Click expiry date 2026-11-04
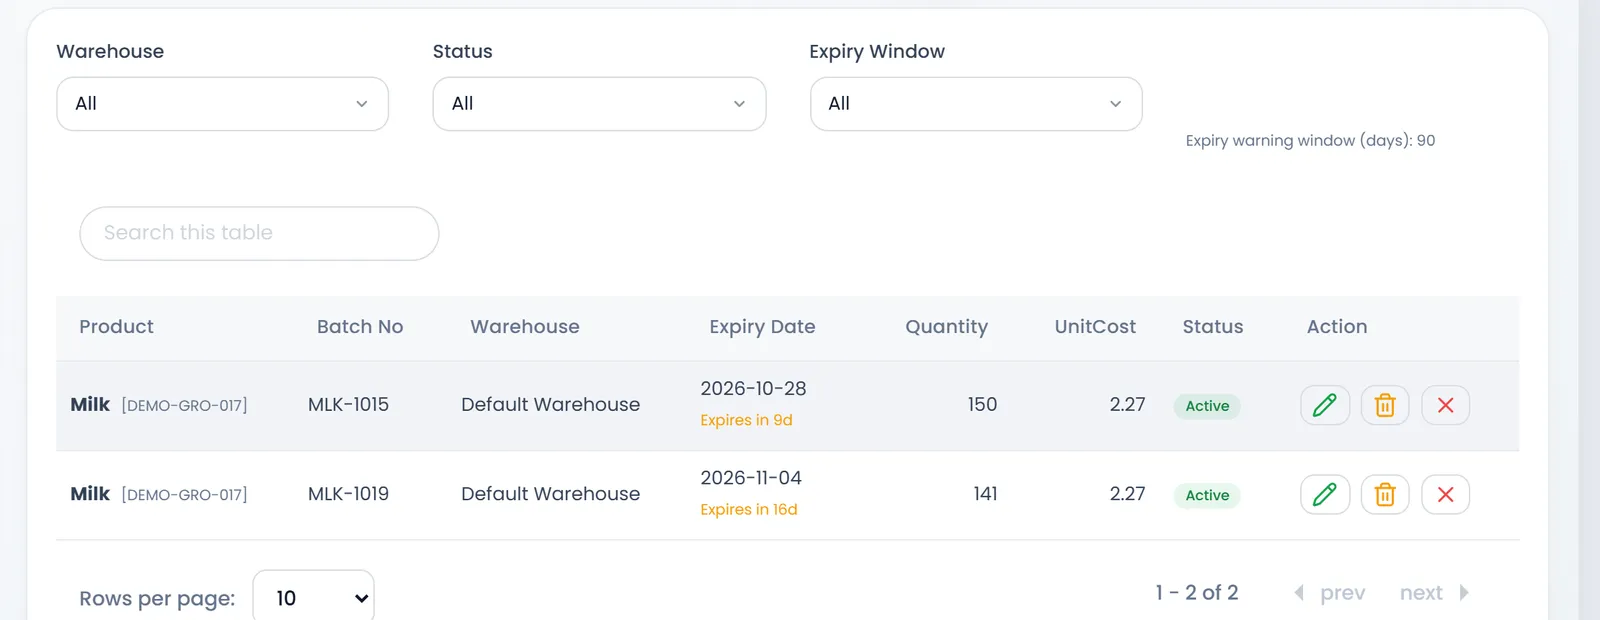 (x=751, y=478)
